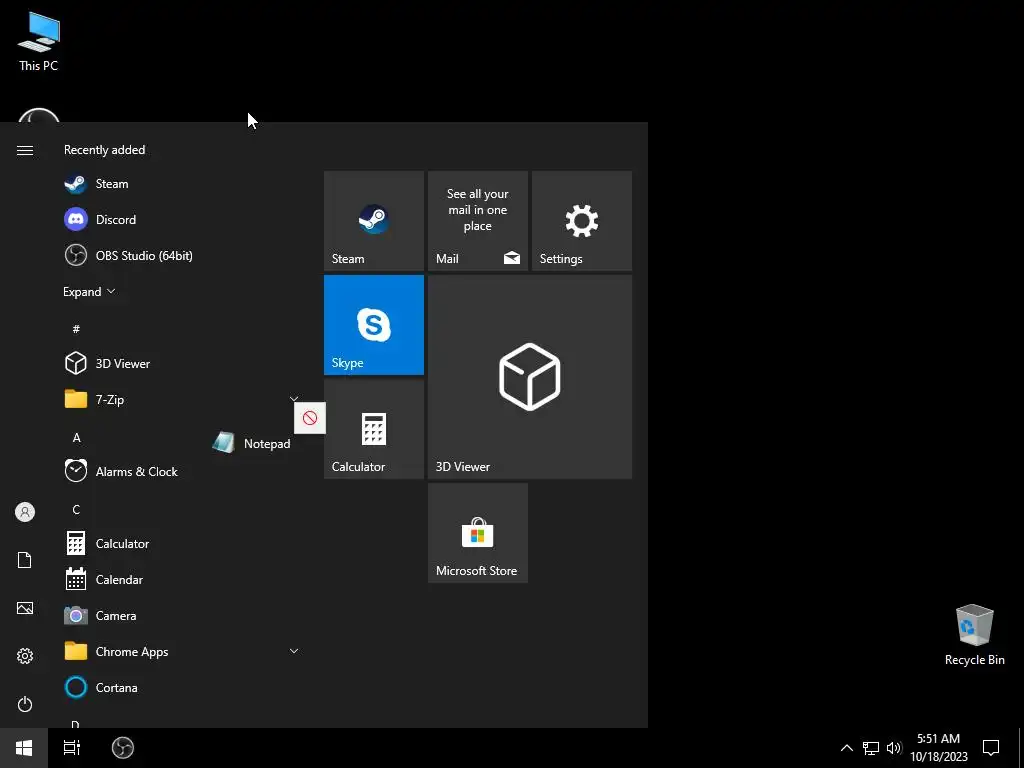Open the Mail tile

(x=477, y=221)
